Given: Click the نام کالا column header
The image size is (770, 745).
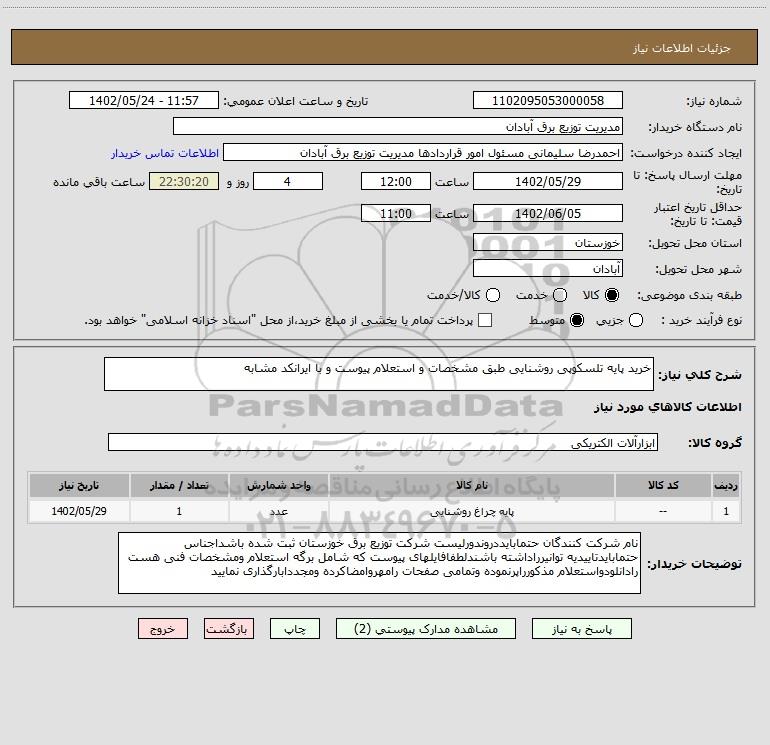Looking at the screenshot, I should coord(471,485).
